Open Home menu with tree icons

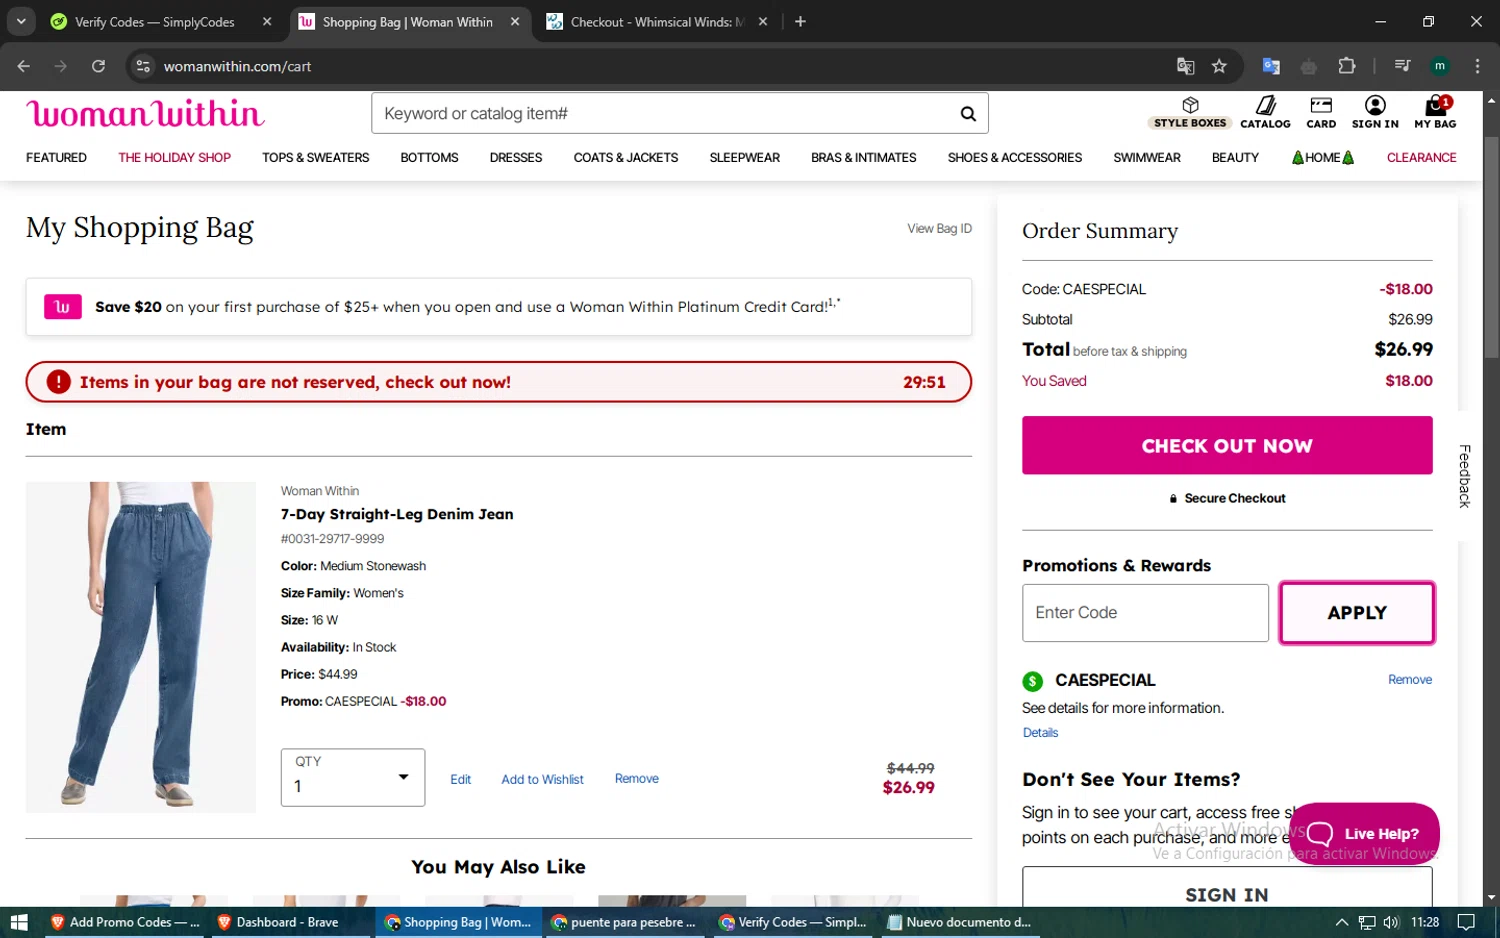1323,158
